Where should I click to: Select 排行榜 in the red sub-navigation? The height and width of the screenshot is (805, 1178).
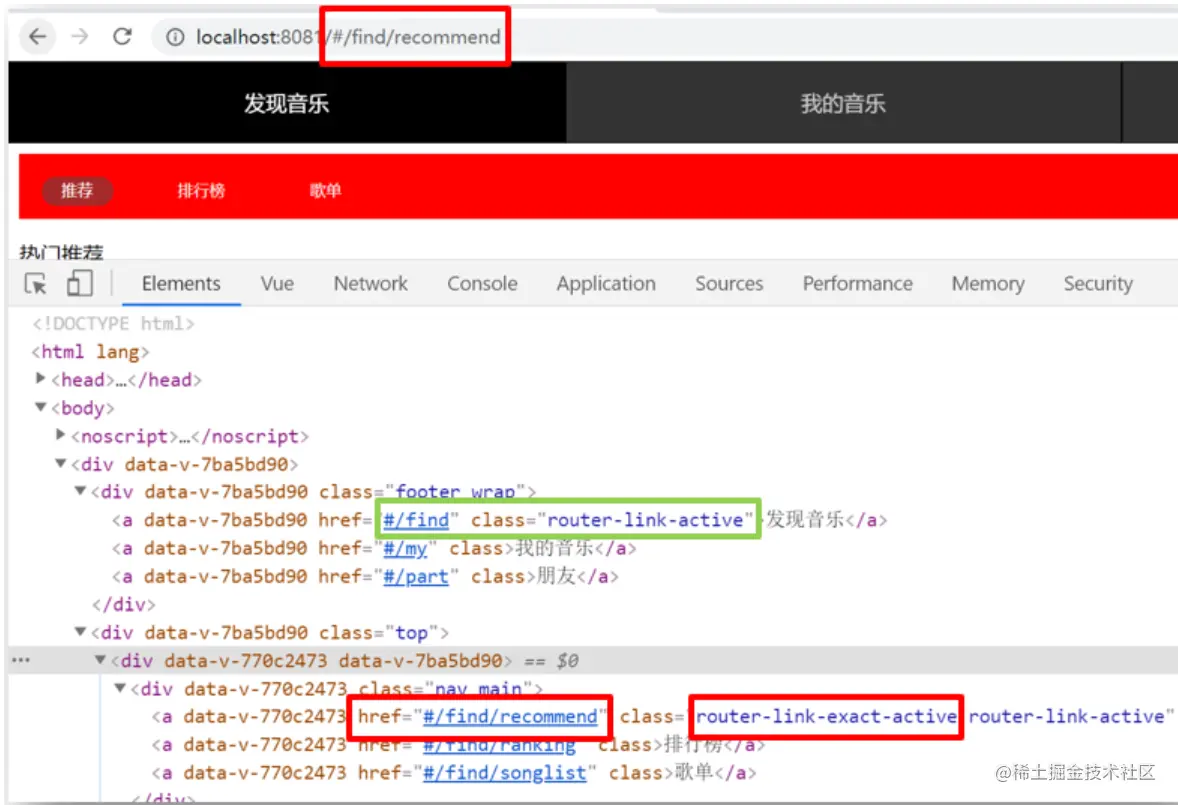click(201, 190)
